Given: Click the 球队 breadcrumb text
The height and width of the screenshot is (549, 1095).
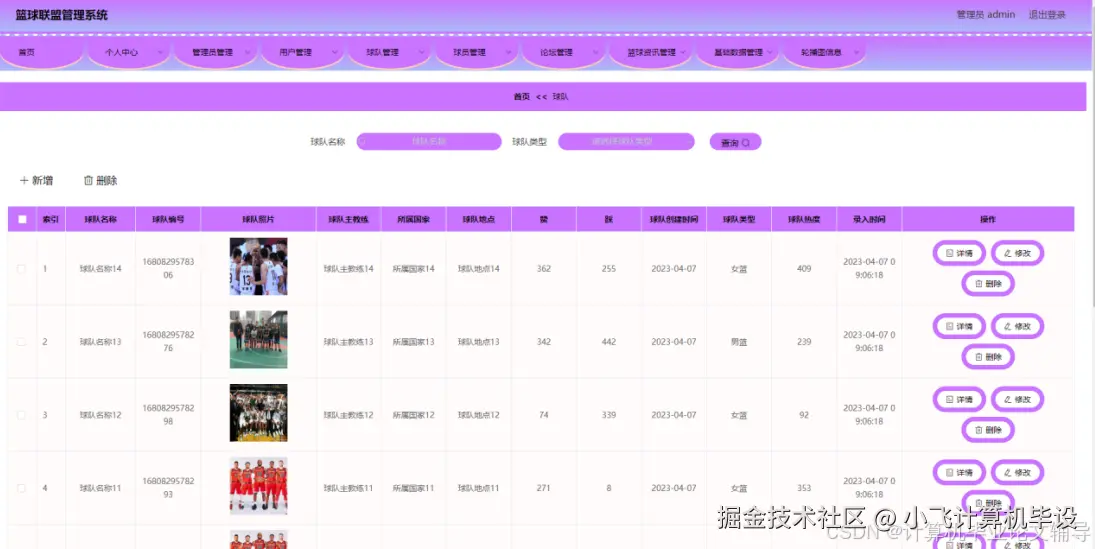Looking at the screenshot, I should pos(560,97).
